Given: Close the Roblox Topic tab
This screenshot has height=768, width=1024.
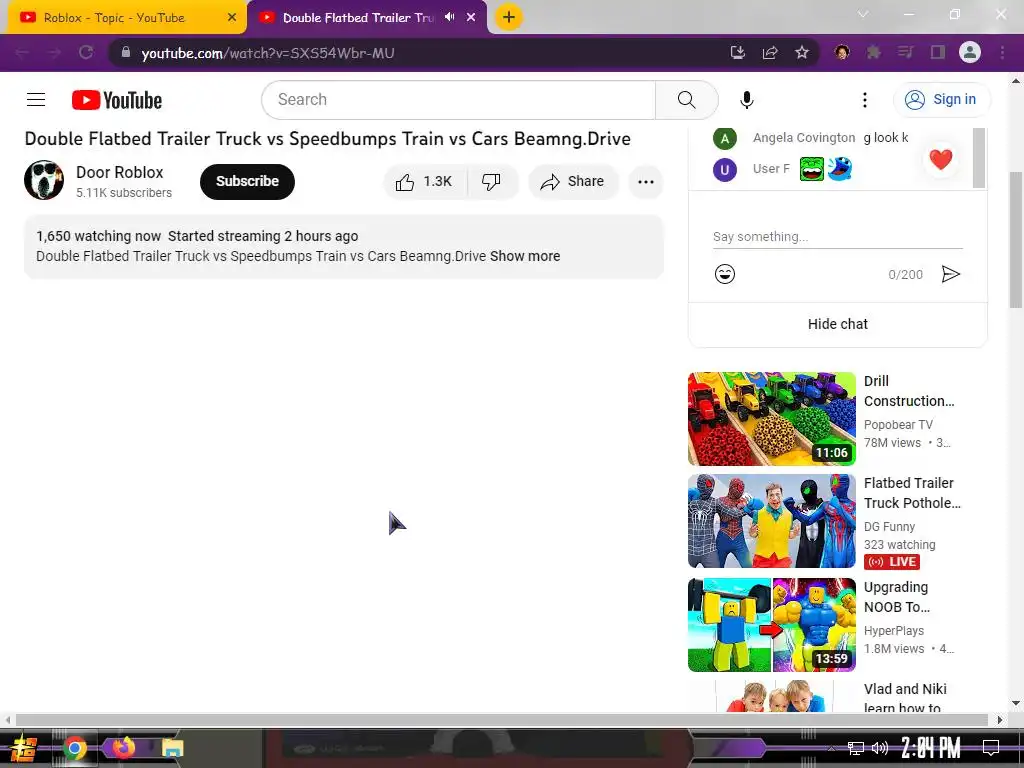Looking at the screenshot, I should pyautogui.click(x=232, y=18).
